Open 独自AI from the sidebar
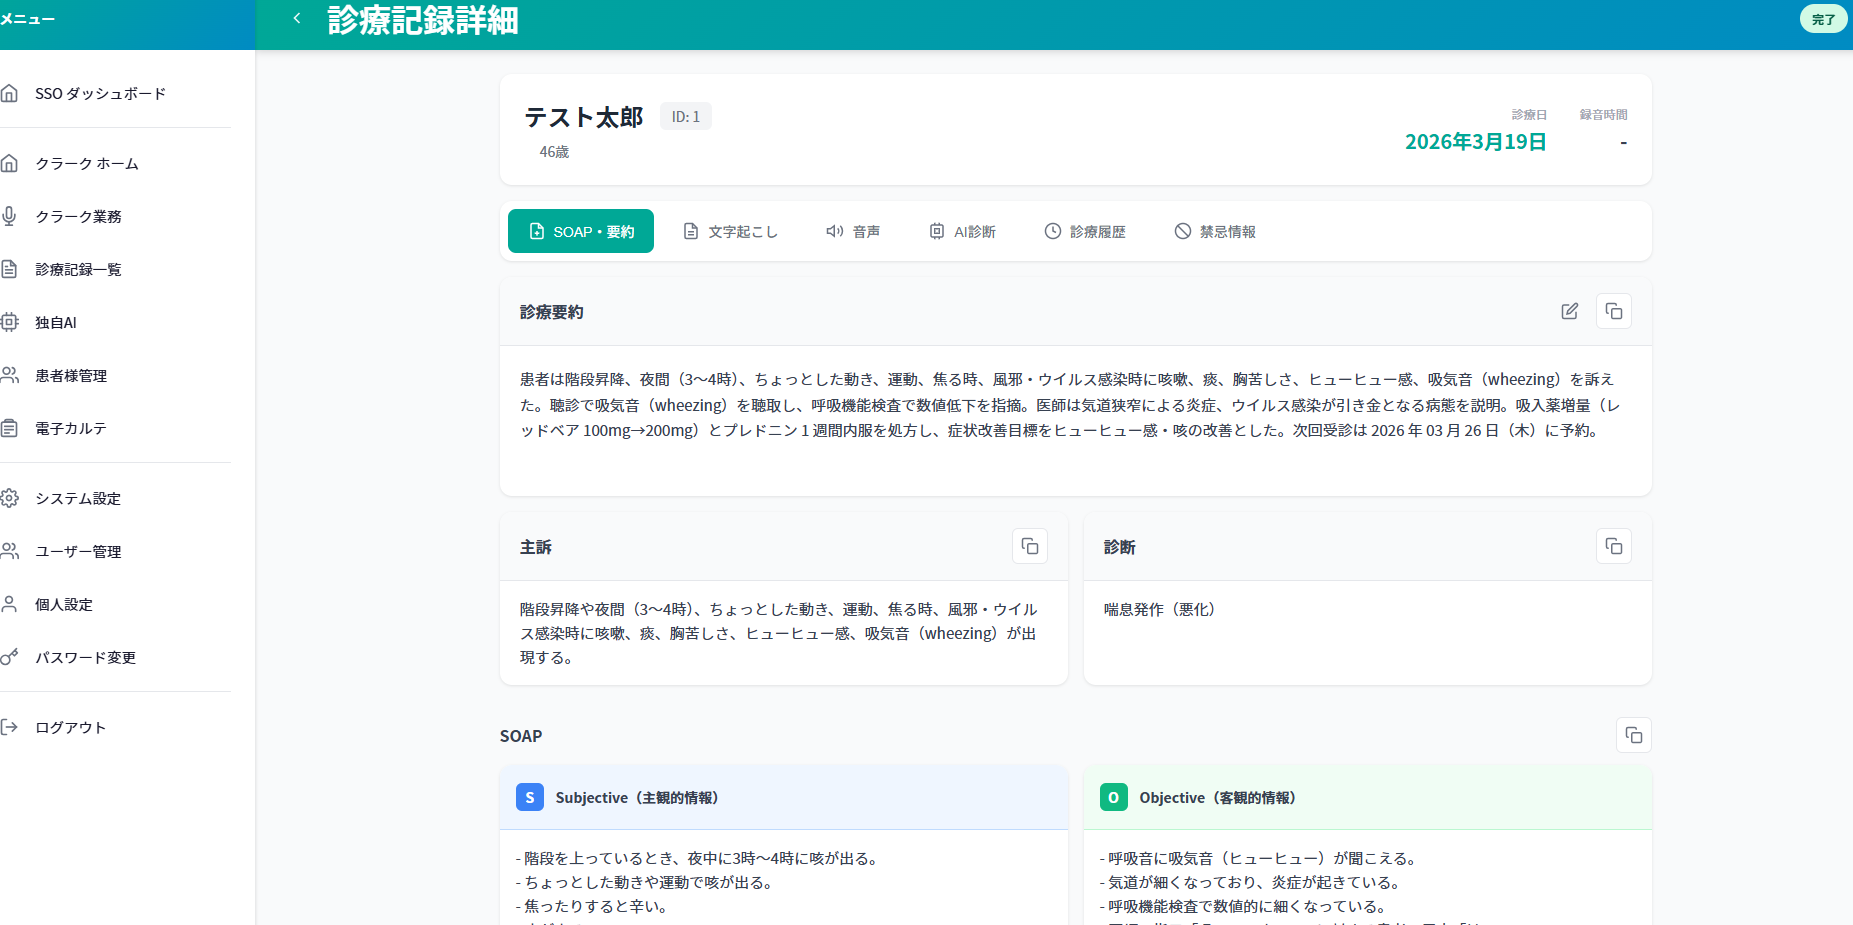Viewport: 1853px width, 925px height. (58, 322)
